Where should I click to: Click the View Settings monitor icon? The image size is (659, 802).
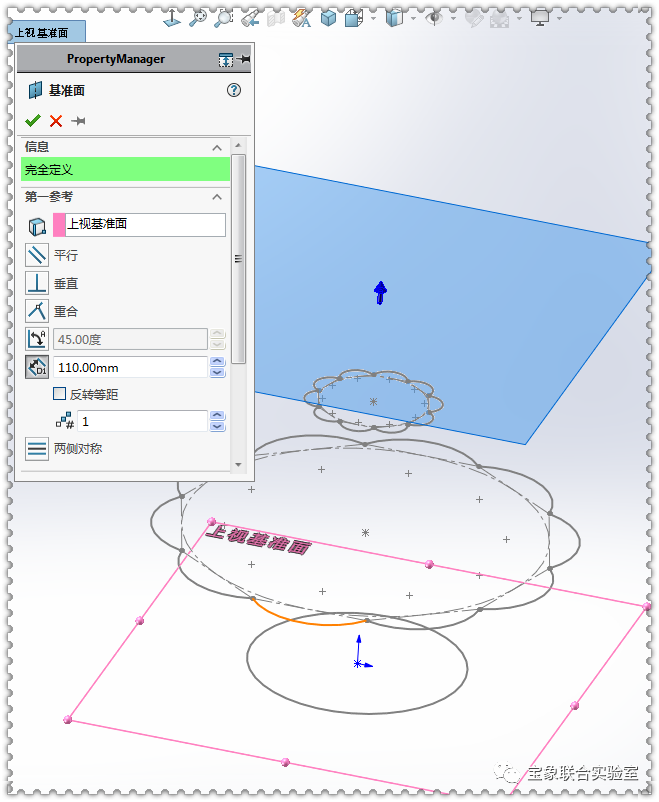[540, 18]
